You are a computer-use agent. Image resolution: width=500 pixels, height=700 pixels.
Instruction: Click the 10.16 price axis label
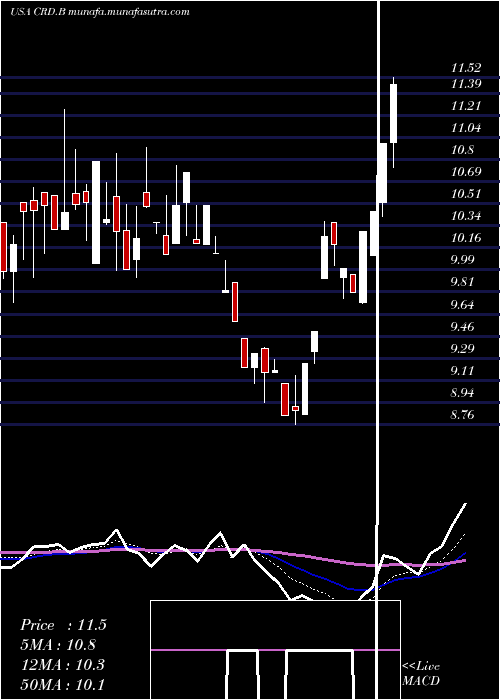466,238
